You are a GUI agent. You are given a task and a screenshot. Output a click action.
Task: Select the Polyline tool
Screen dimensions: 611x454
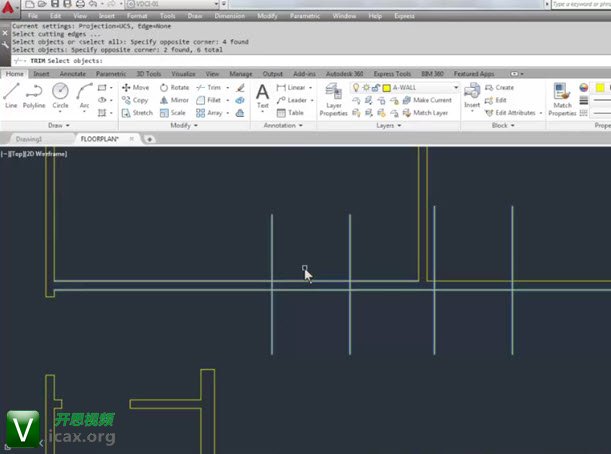point(34,95)
